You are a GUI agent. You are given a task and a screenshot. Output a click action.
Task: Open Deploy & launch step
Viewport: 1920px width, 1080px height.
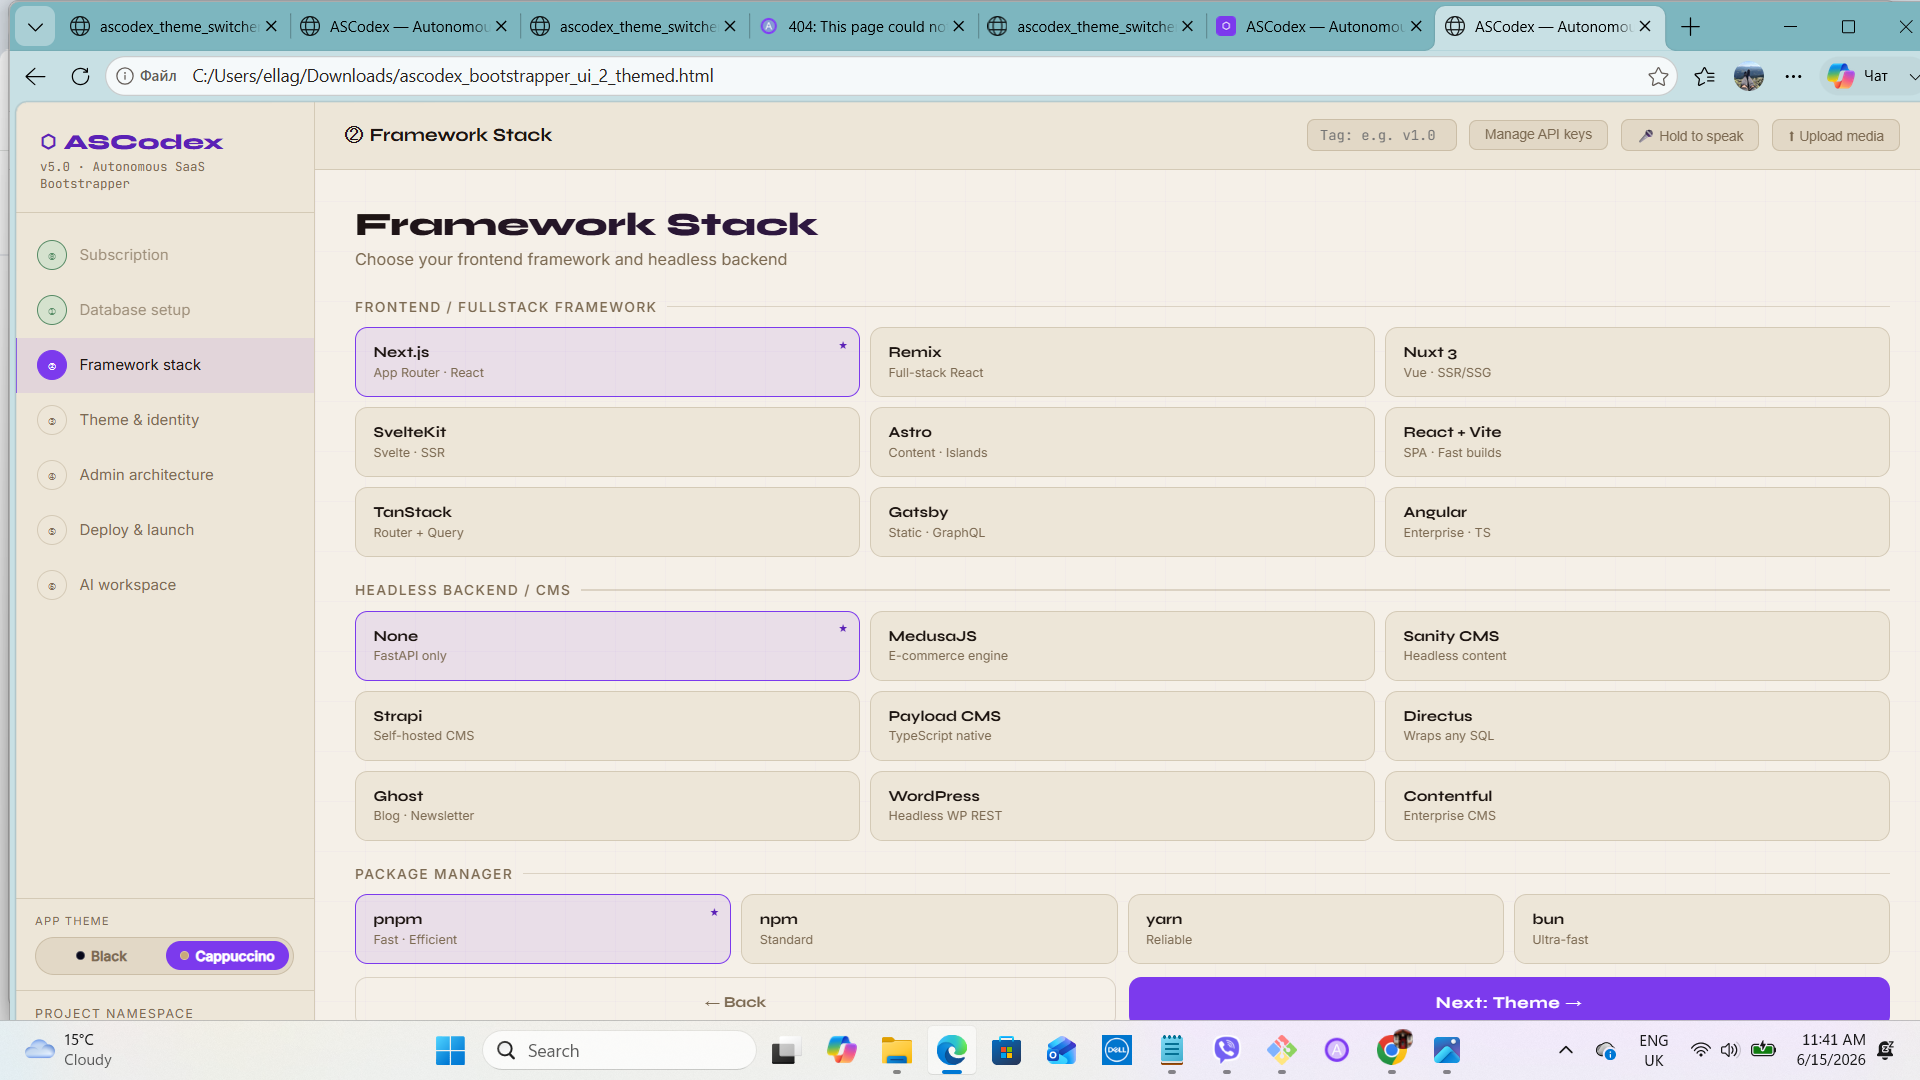click(165, 530)
